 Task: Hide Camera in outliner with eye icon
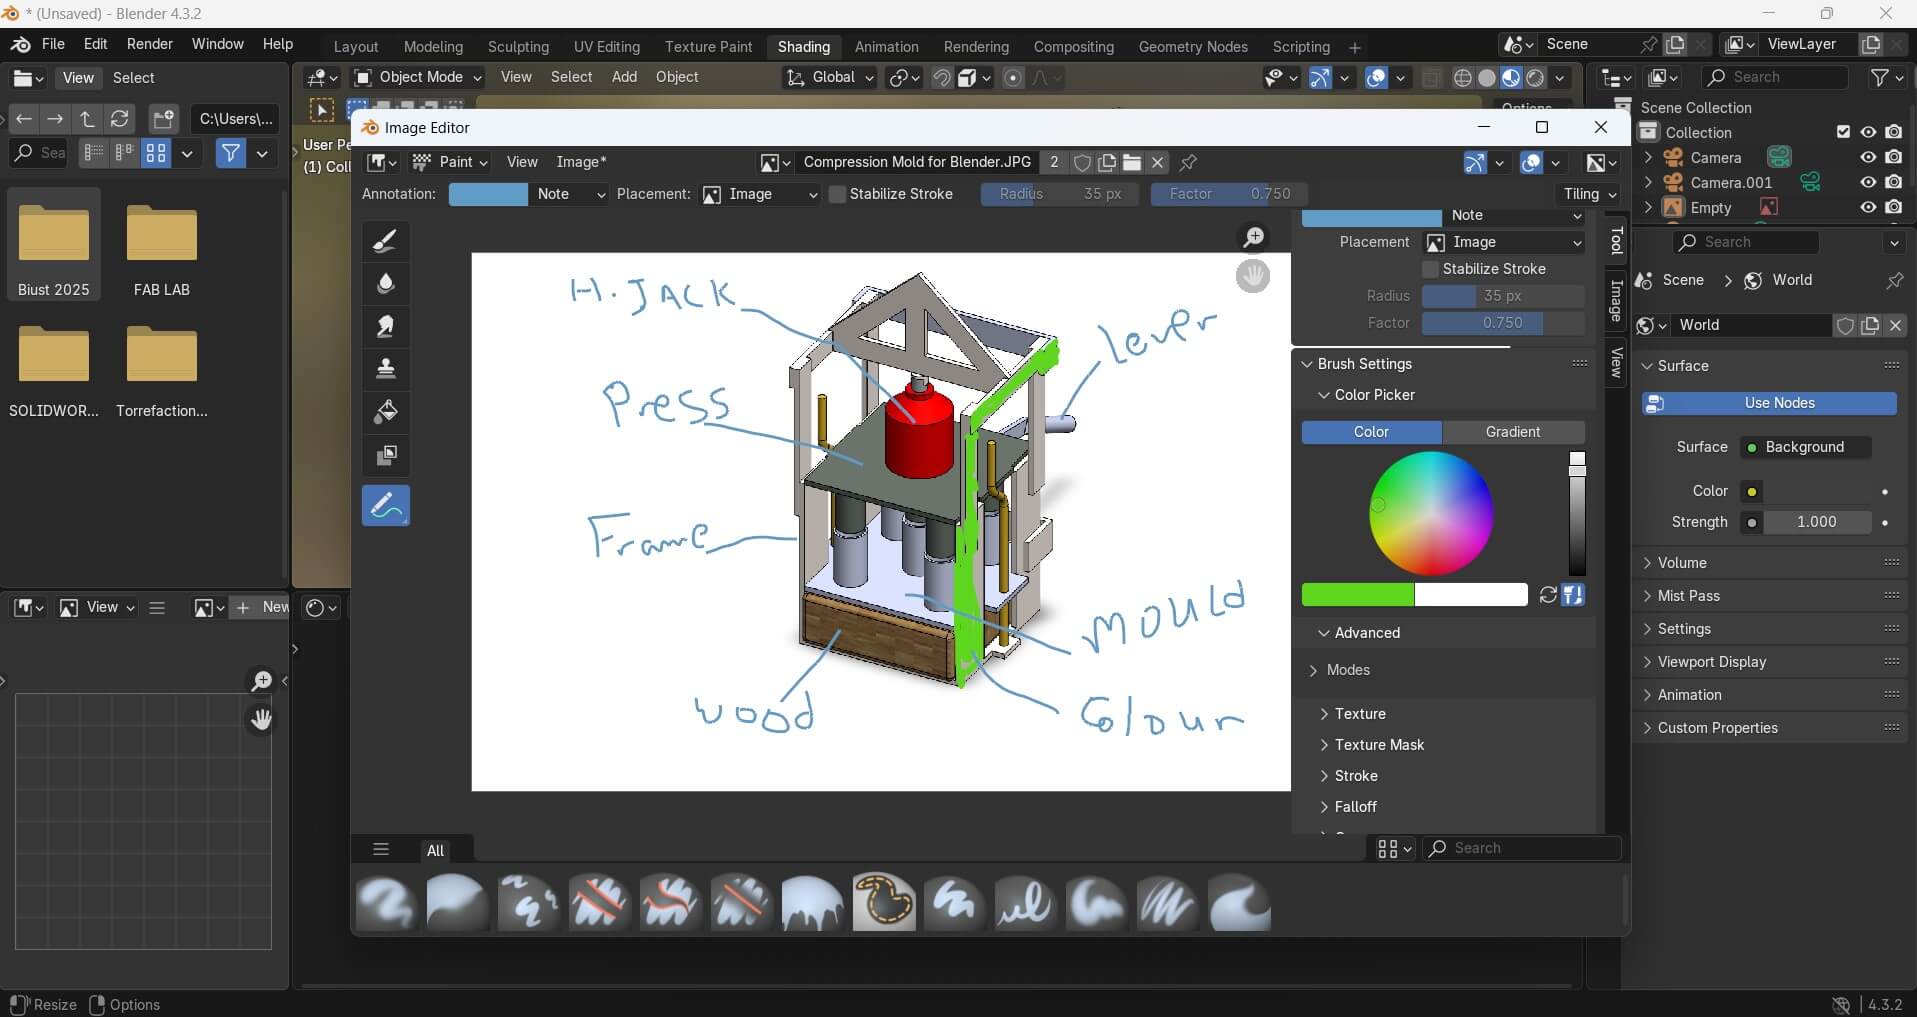coord(1868,158)
